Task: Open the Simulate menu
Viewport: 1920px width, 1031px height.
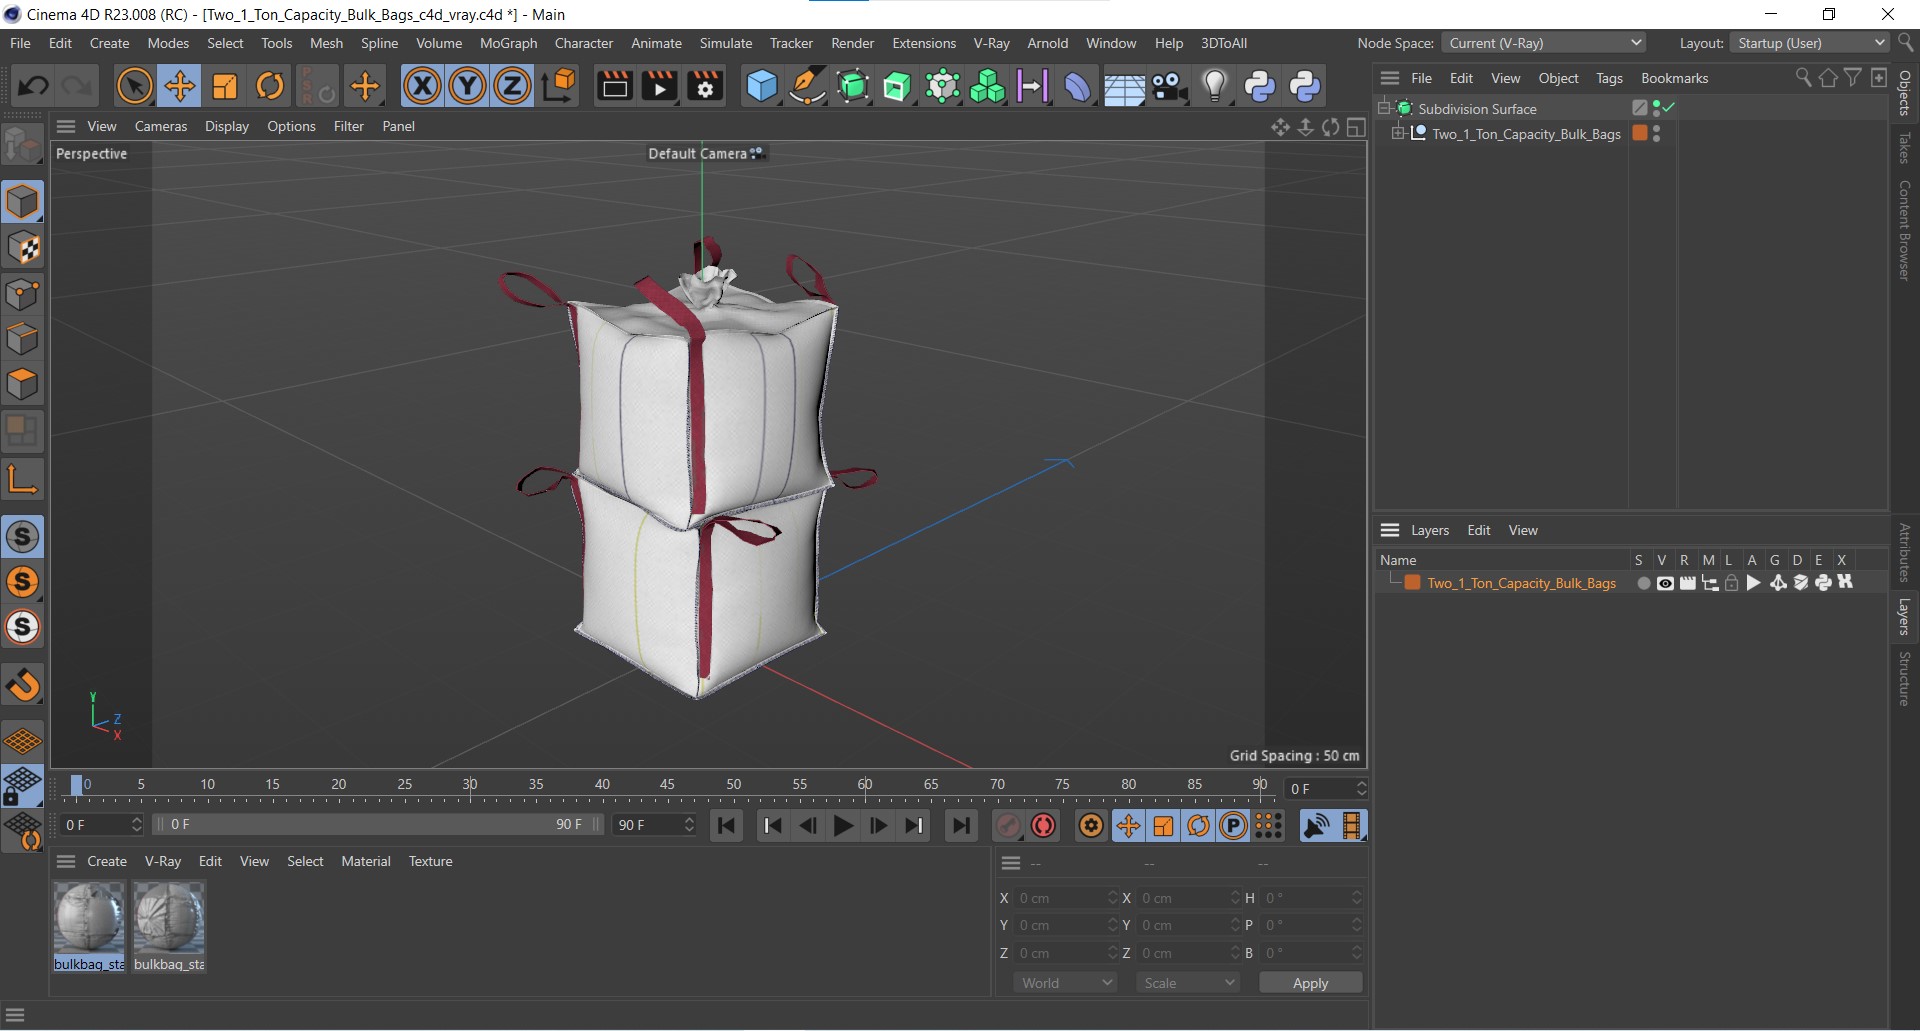Action: [x=726, y=43]
